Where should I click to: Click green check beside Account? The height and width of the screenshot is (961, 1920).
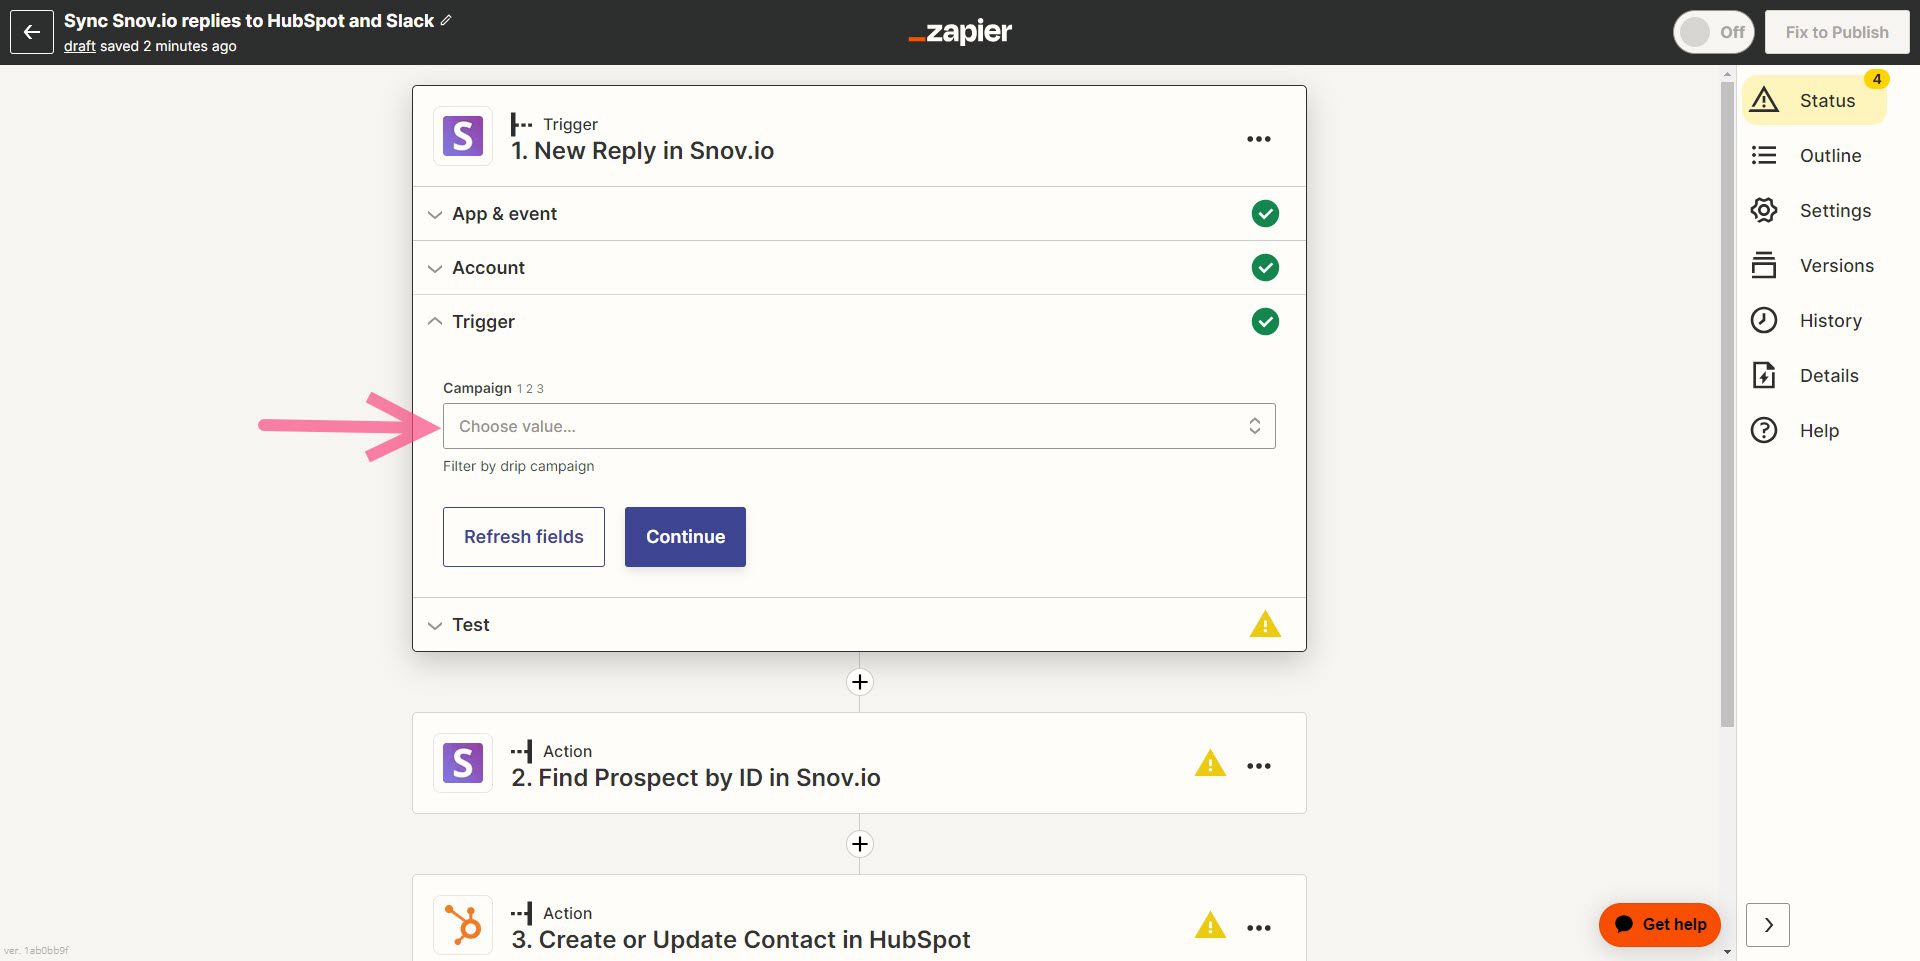point(1265,268)
